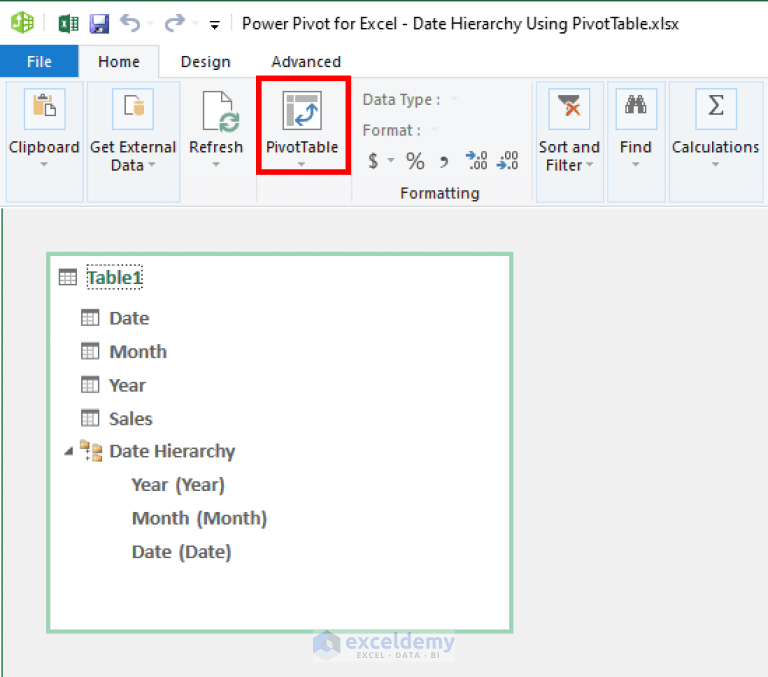Select Month (Month) hierarchy level
The height and width of the screenshot is (677, 768).
pyautogui.click(x=199, y=518)
